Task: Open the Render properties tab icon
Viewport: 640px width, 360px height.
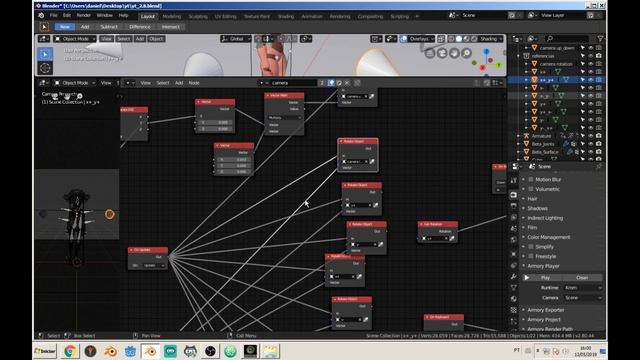Action: [x=513, y=195]
